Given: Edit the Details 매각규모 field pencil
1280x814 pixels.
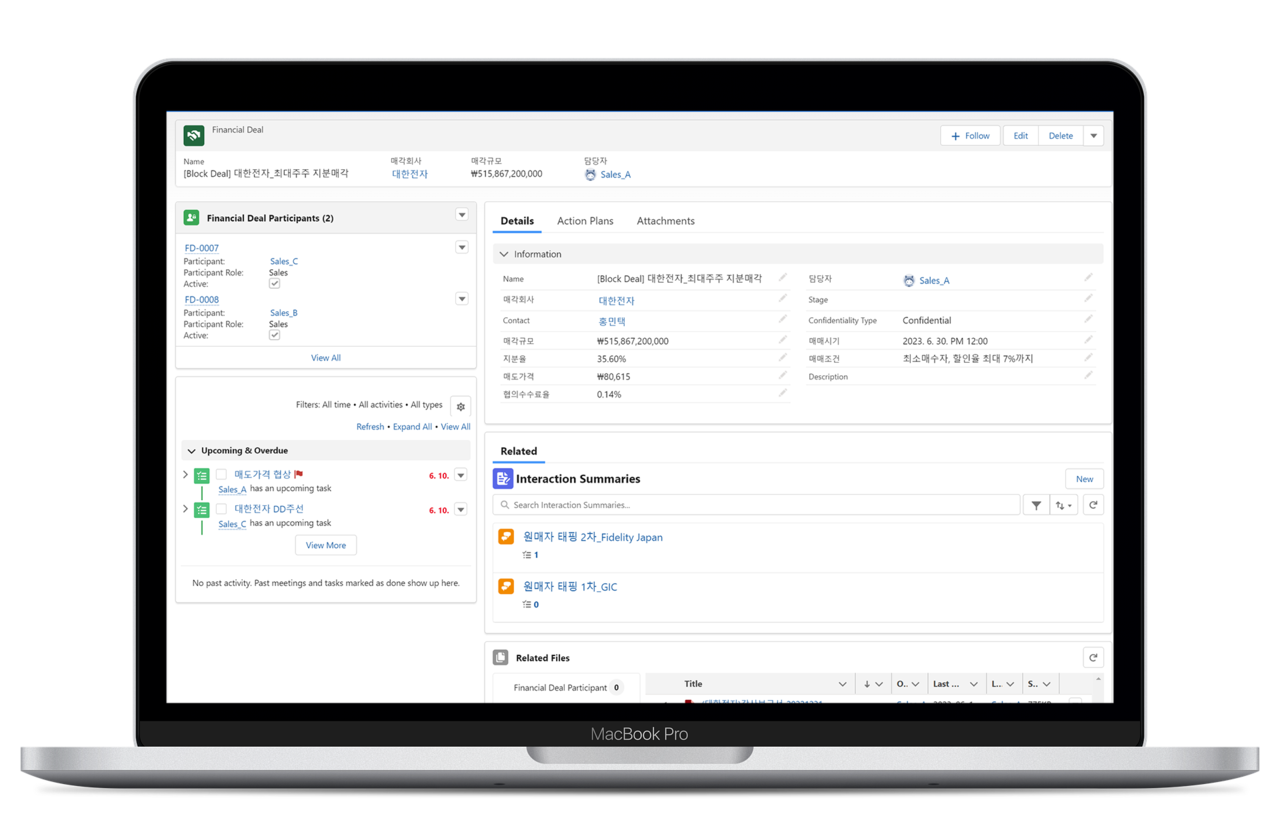Looking at the screenshot, I should point(783,340).
